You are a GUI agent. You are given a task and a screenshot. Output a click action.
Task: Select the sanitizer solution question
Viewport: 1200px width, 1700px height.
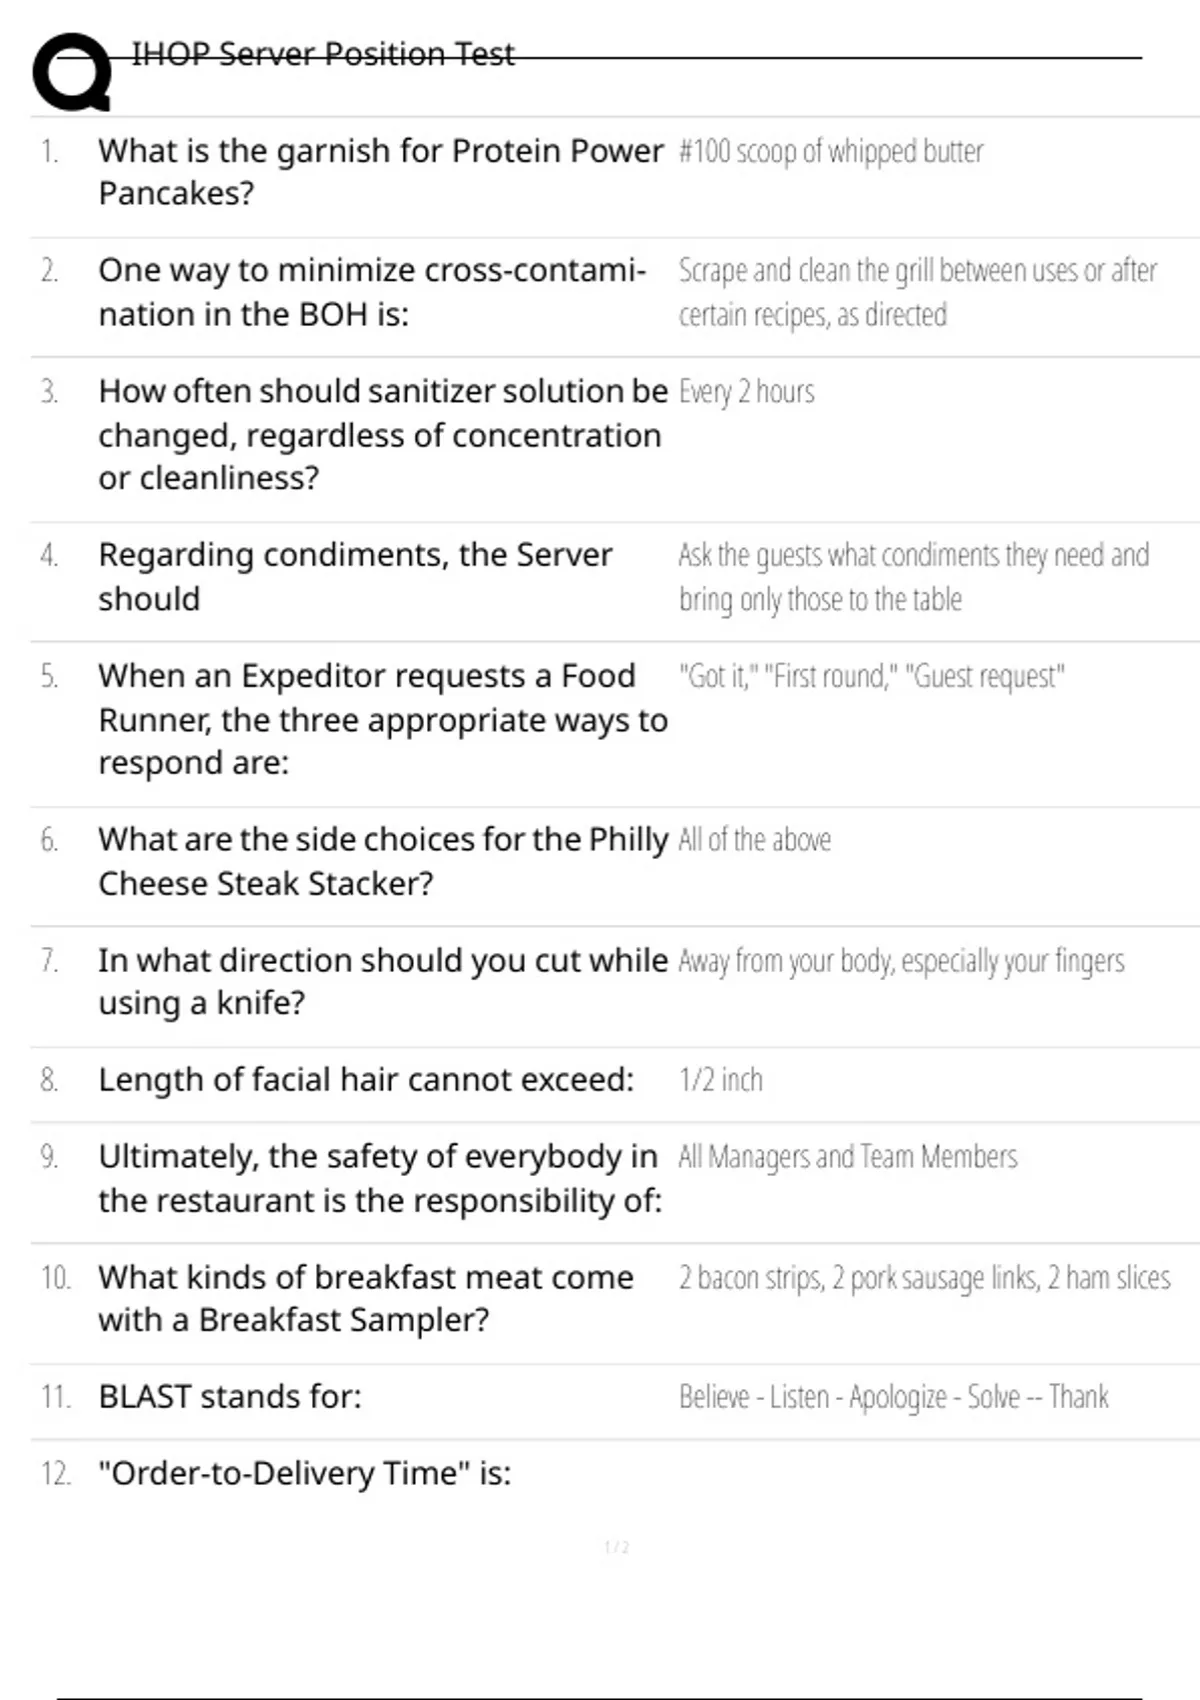(x=382, y=434)
